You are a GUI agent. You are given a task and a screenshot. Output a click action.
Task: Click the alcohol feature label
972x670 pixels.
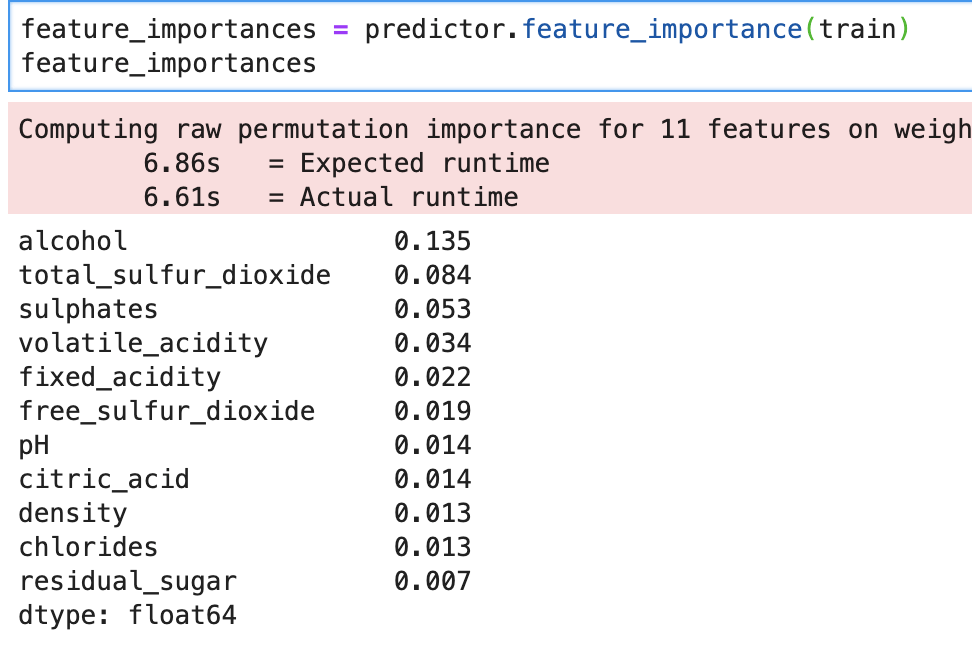[x=73, y=241]
